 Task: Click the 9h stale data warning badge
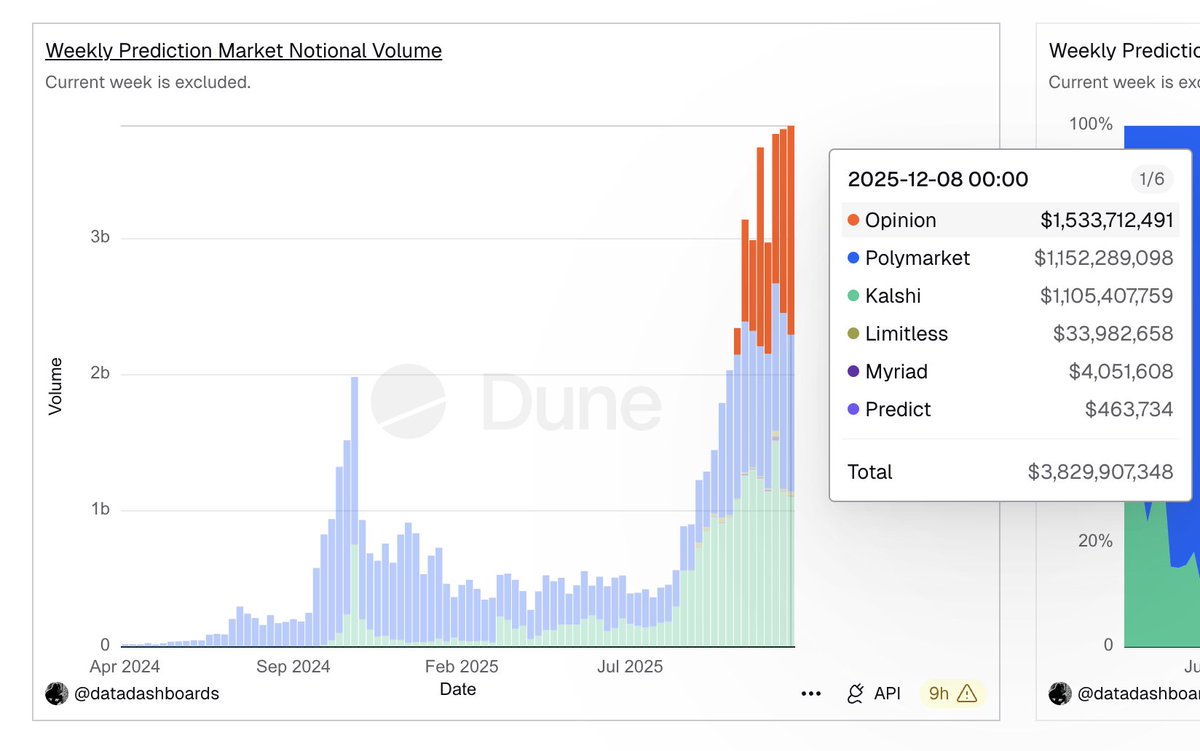(953, 693)
